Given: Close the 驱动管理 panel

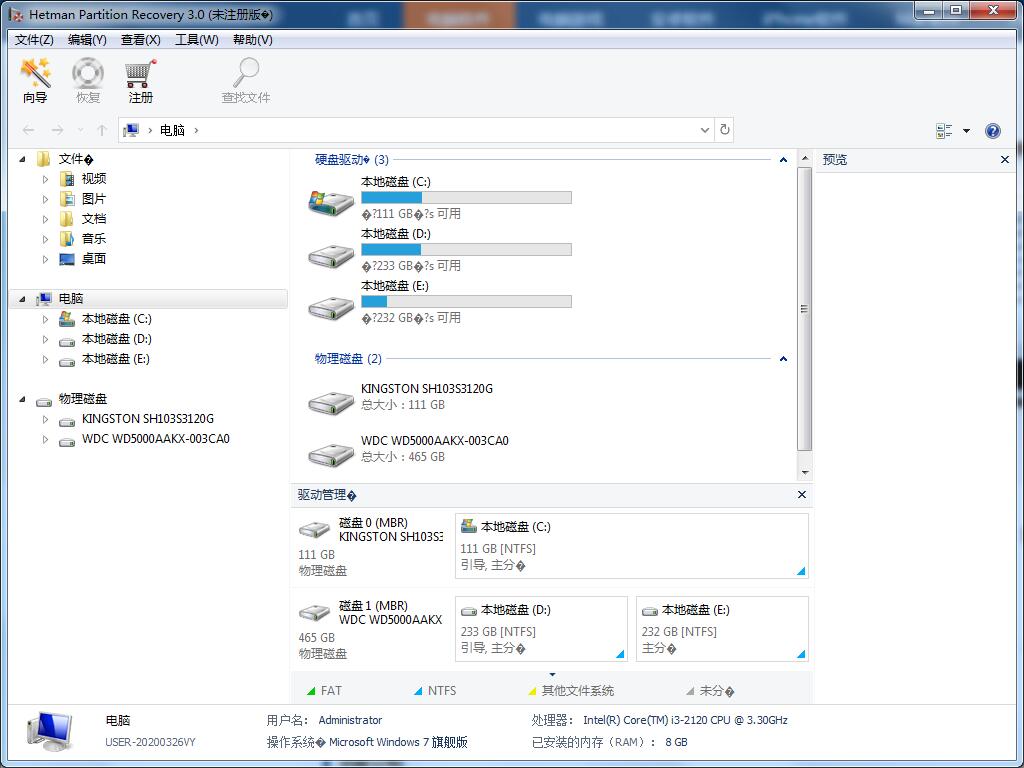Looking at the screenshot, I should coord(802,494).
